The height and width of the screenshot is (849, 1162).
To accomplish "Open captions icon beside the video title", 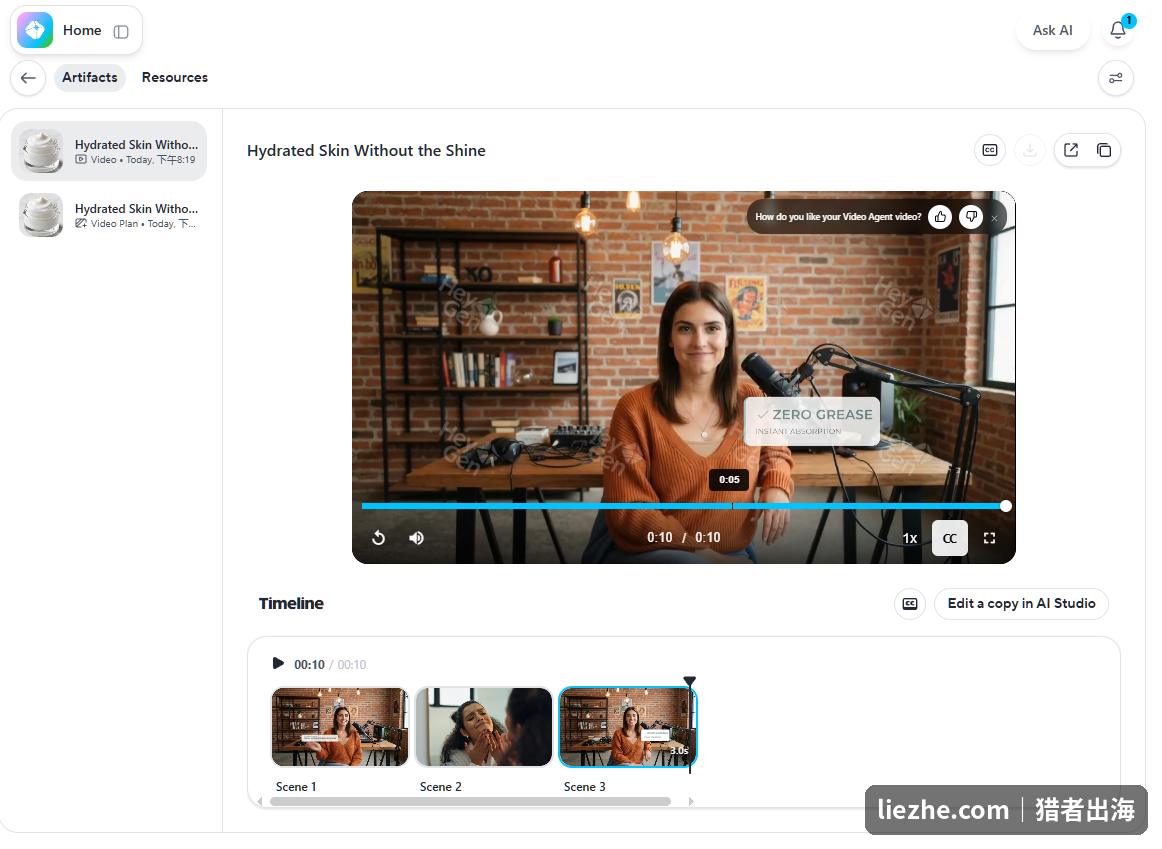I will click(990, 150).
